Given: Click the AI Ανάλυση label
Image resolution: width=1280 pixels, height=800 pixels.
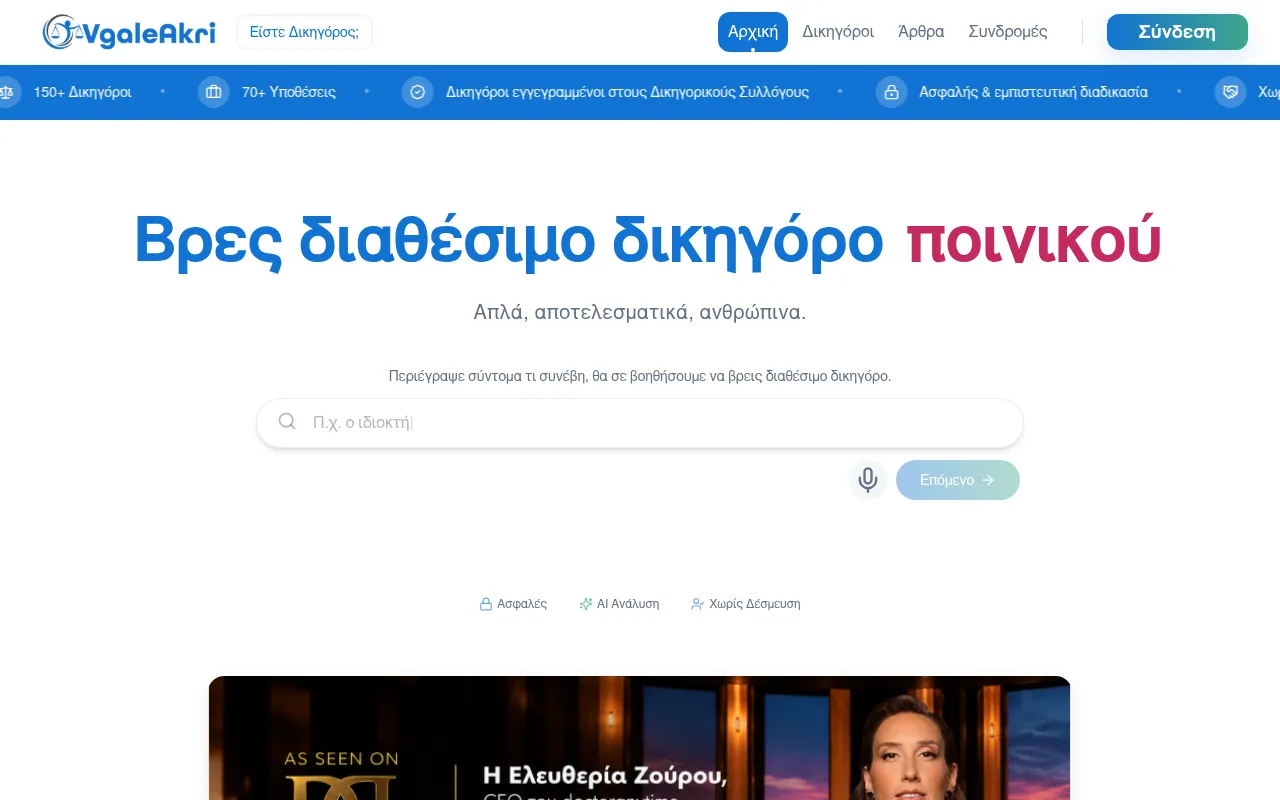Looking at the screenshot, I should [628, 604].
